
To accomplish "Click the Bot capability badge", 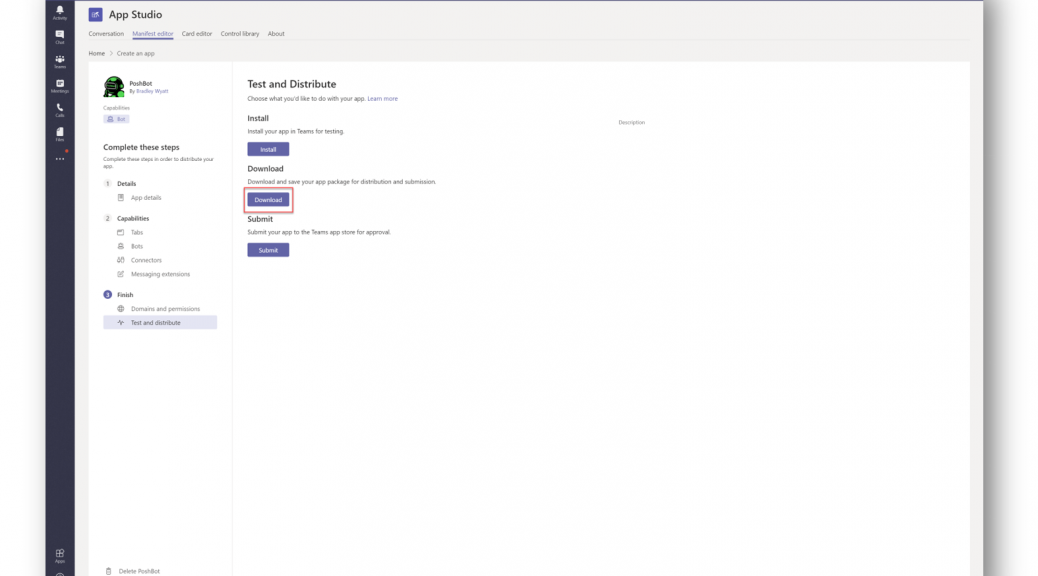I will (116, 119).
